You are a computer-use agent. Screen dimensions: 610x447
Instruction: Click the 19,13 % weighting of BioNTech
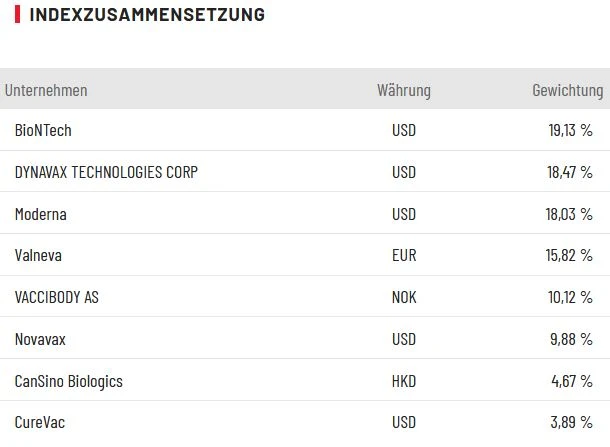(569, 130)
